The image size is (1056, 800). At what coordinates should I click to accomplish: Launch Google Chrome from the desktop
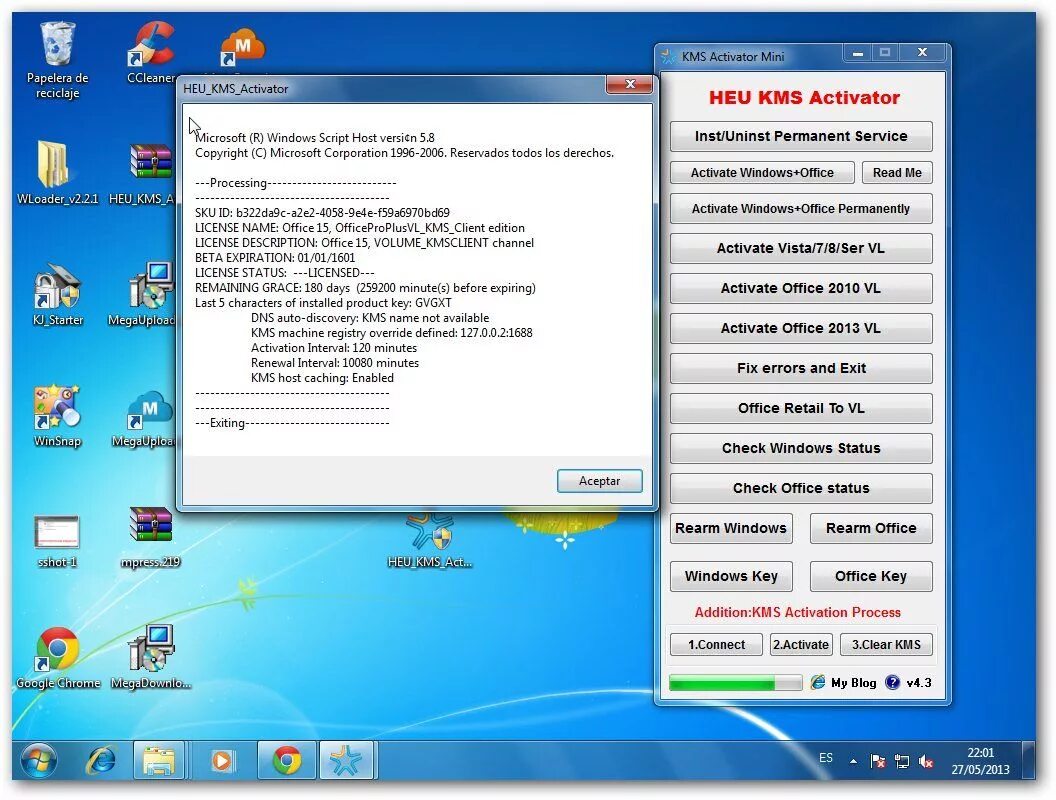pyautogui.click(x=57, y=657)
